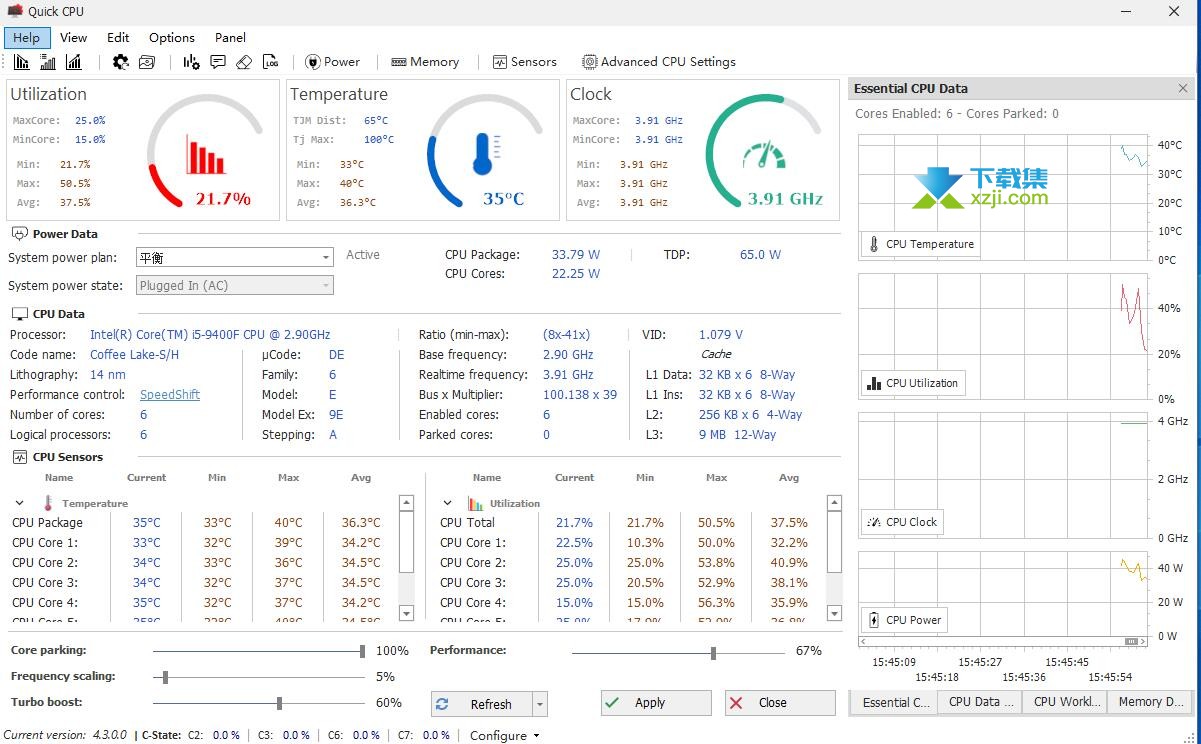This screenshot has width=1201, height=744.
Task: Click the colored bars icon beside Utilization header
Action: pos(476,503)
